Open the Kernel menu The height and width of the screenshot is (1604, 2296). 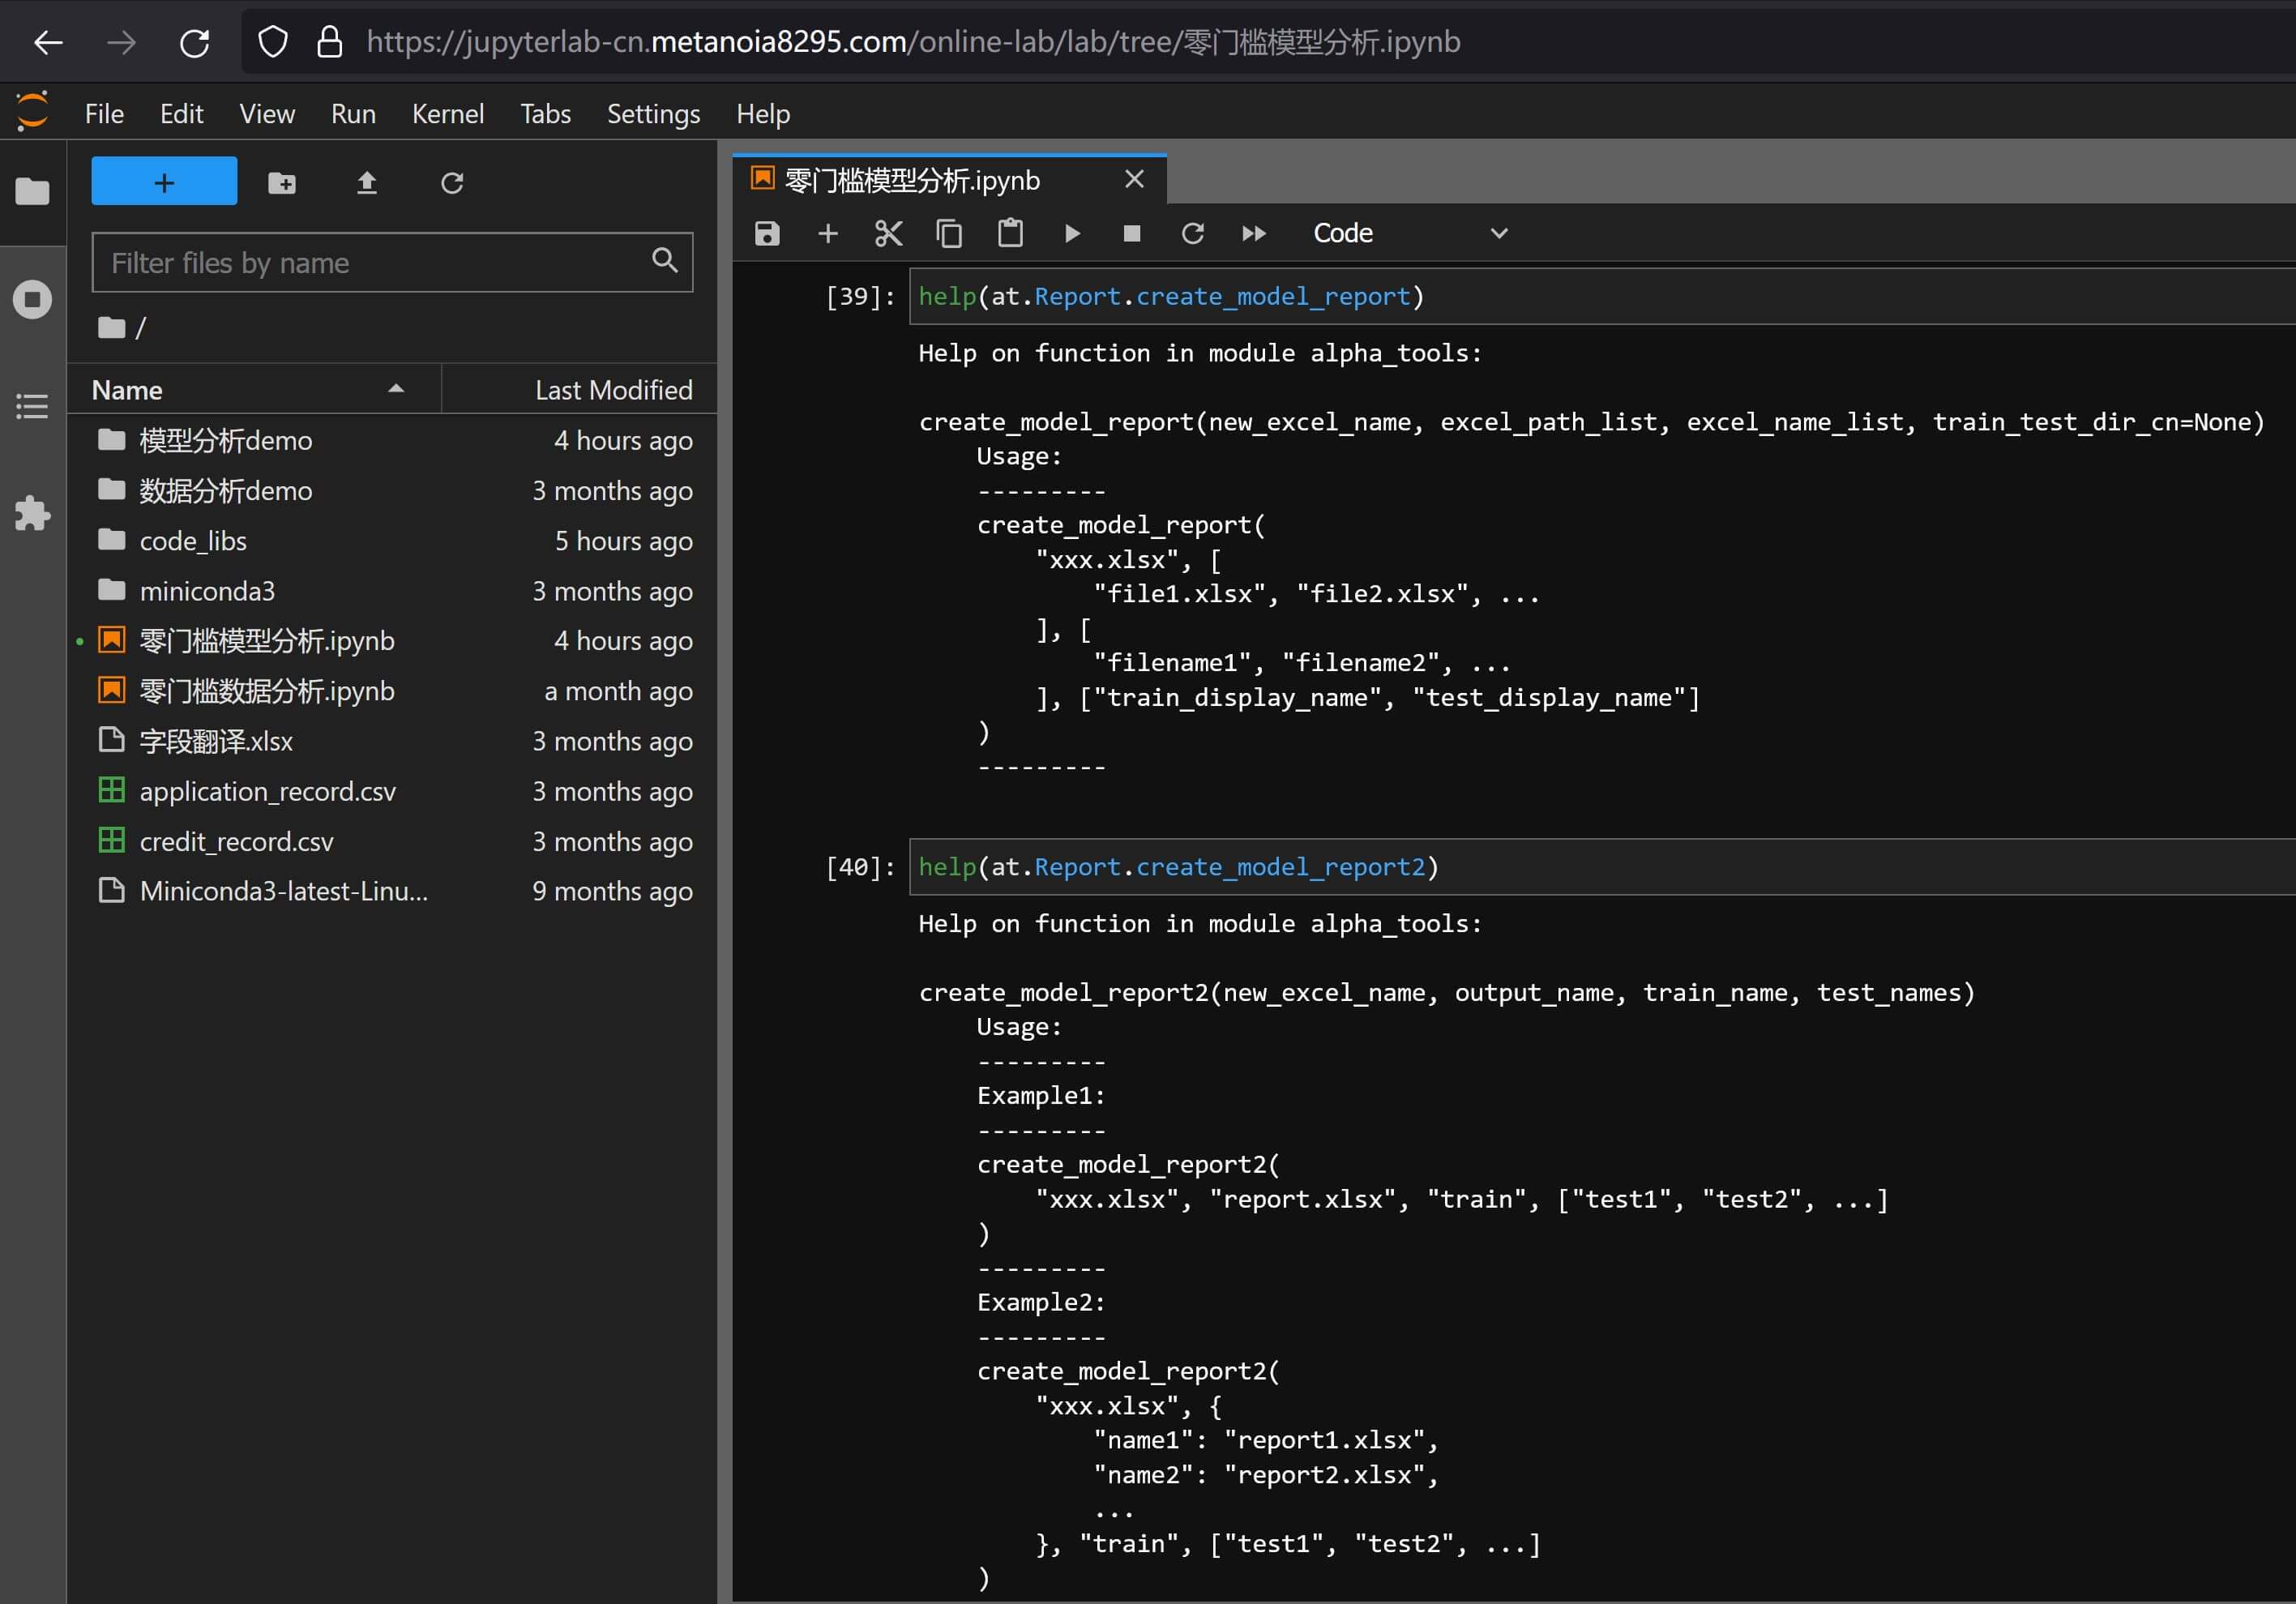[447, 114]
